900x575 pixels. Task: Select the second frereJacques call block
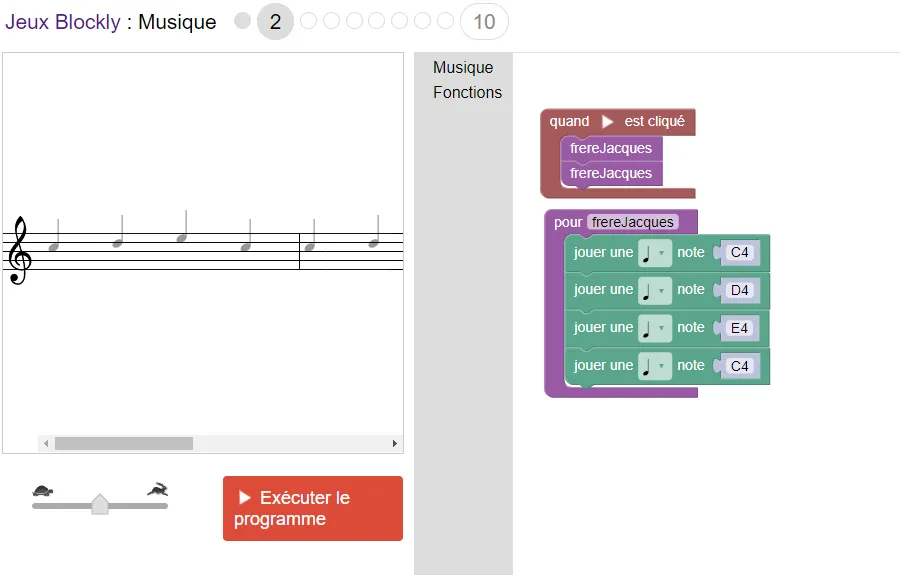pyautogui.click(x=610, y=173)
